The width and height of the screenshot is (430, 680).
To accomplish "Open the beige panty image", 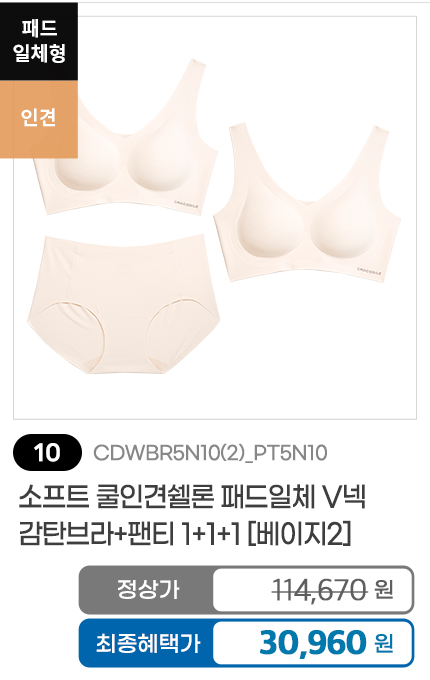I will click(x=124, y=304).
